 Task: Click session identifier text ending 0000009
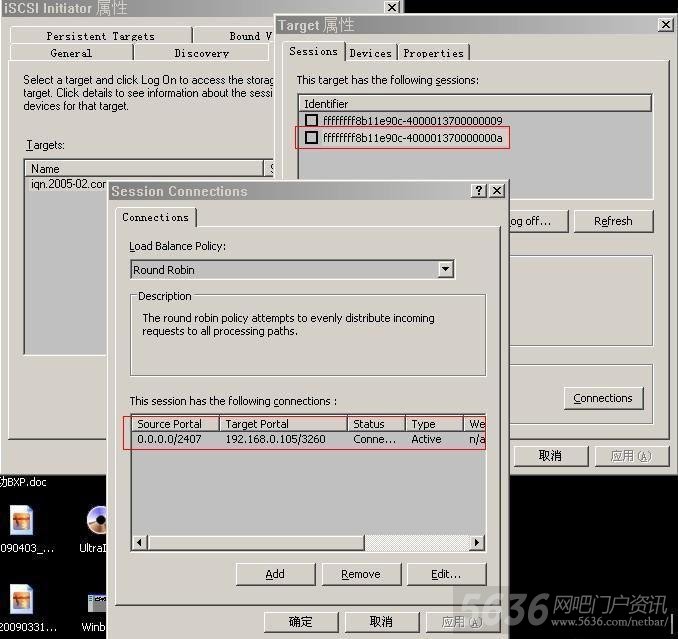point(413,120)
